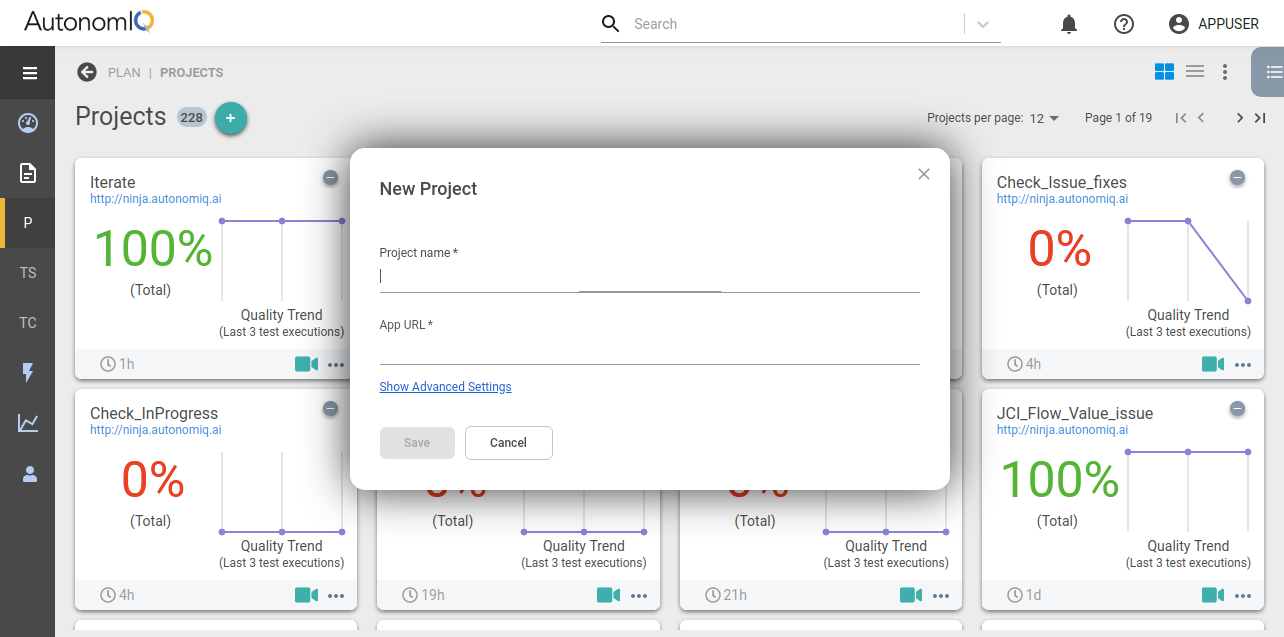Open the analytics chart icon in sidebar
Image resolution: width=1284 pixels, height=637 pixels.
28,423
